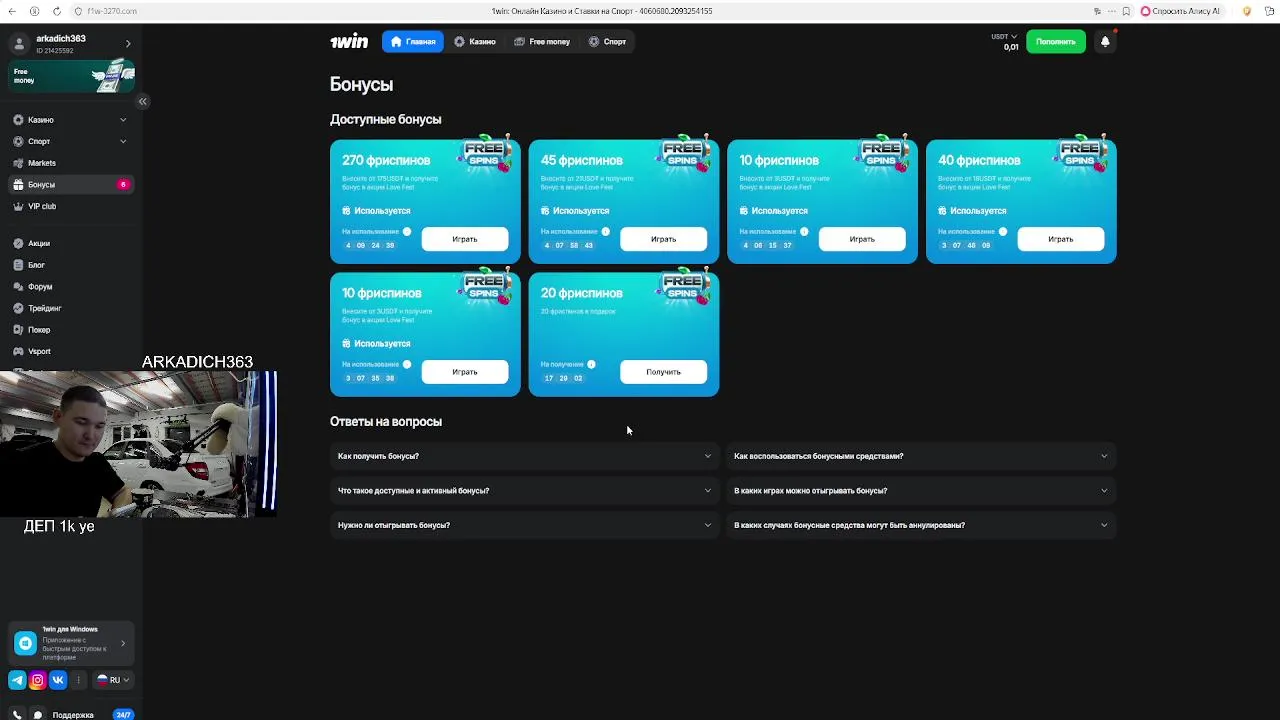This screenshot has height=720, width=1280.
Task: Click the ID 21425592 text
Action: pos(55,51)
